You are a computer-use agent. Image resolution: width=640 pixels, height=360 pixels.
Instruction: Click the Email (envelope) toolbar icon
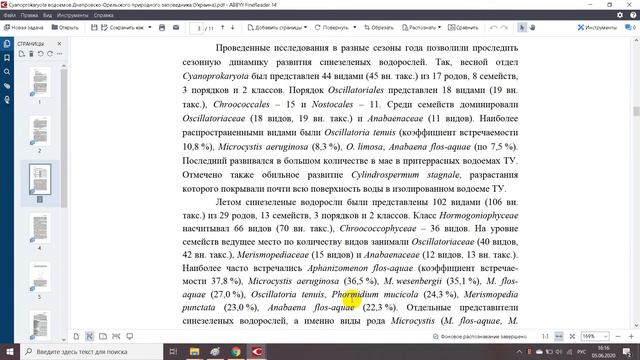tap(176, 27)
